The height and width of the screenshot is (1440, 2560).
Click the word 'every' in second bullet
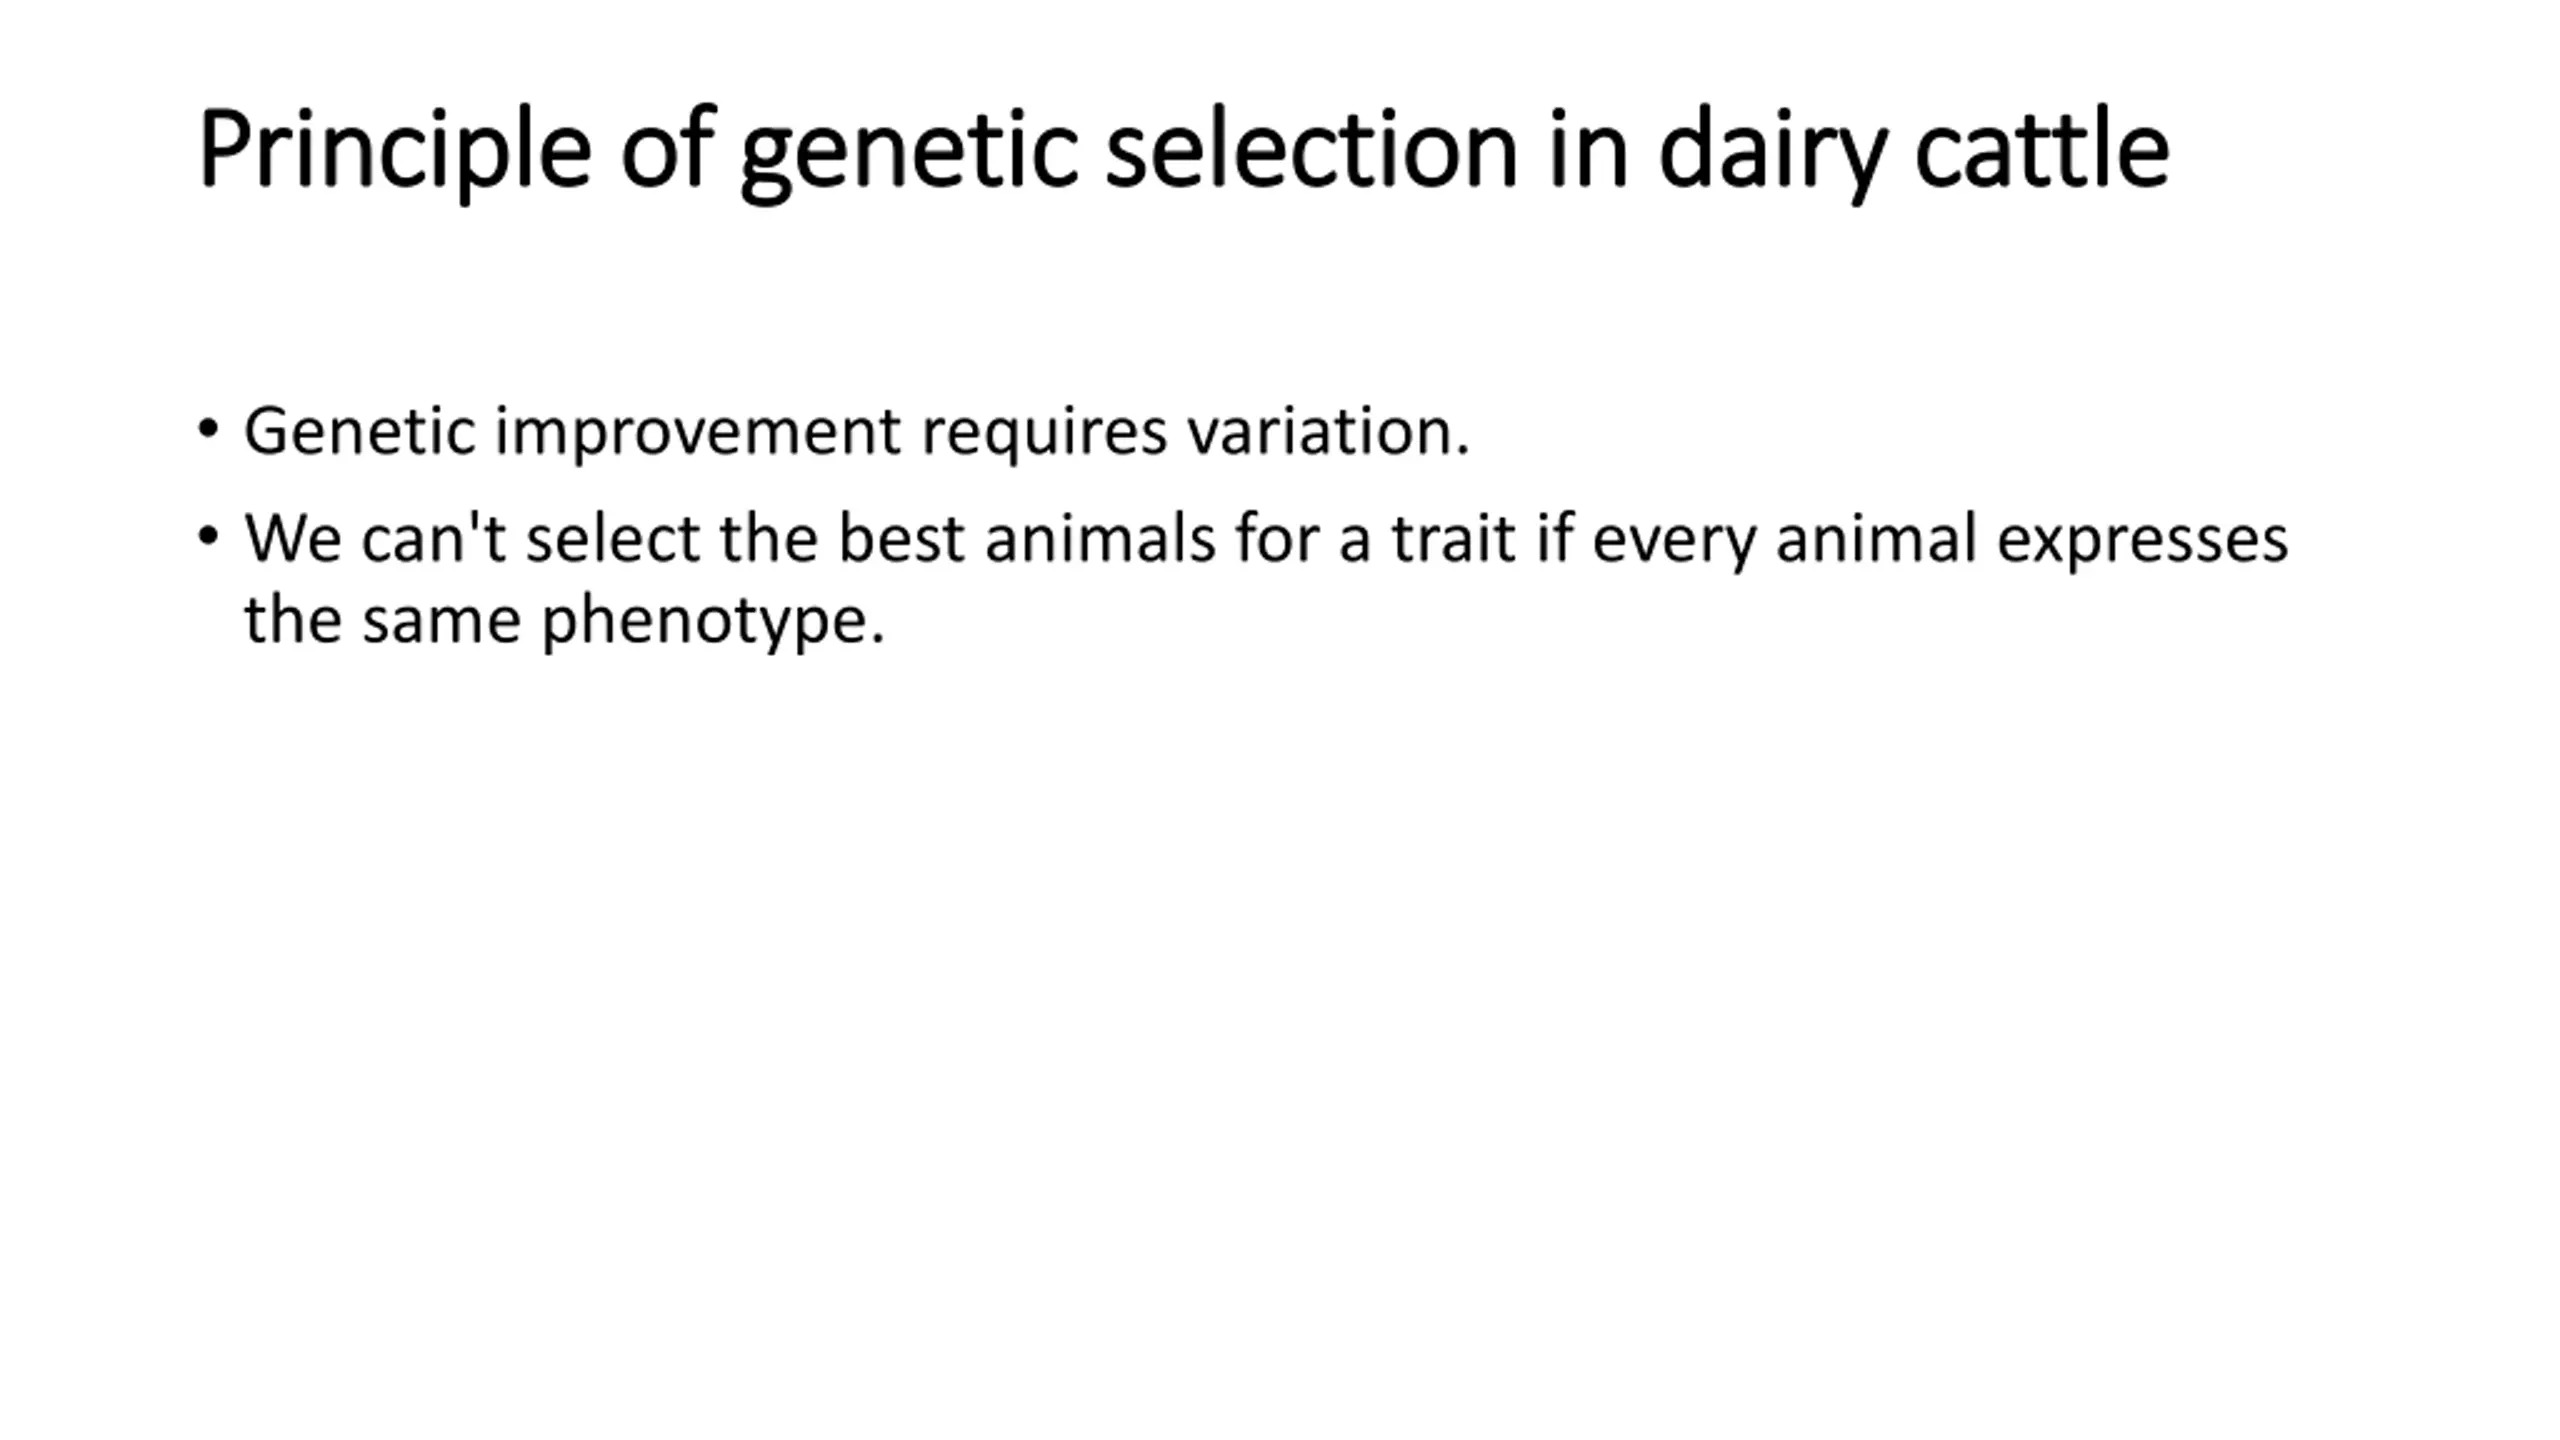(x=1674, y=542)
